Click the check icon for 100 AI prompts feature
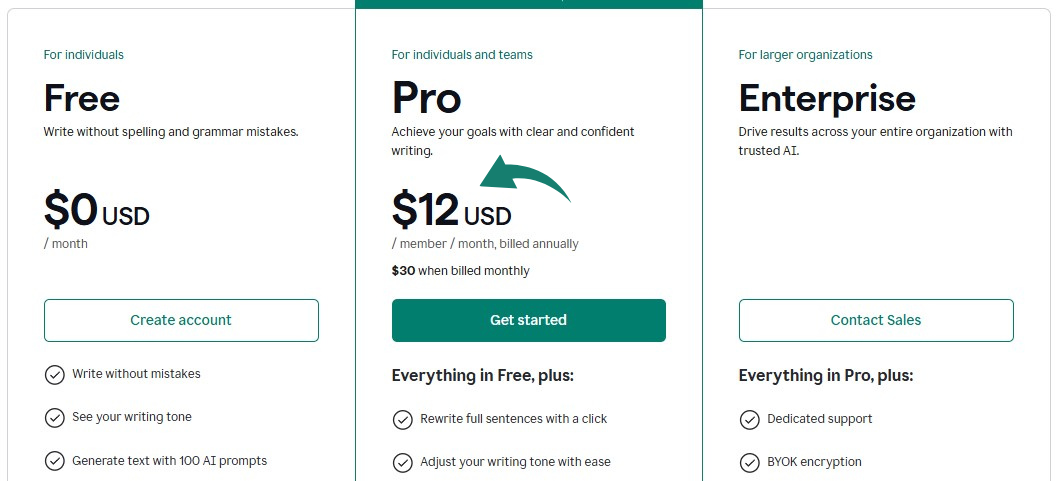1058x481 pixels. point(55,461)
